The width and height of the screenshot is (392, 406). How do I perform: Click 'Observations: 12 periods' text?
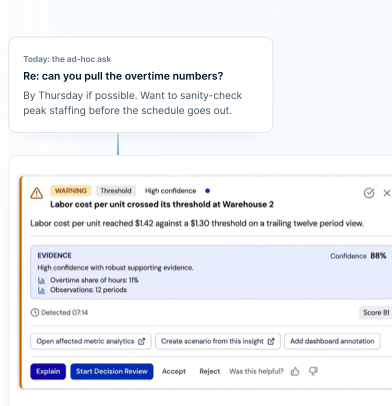click(88, 290)
